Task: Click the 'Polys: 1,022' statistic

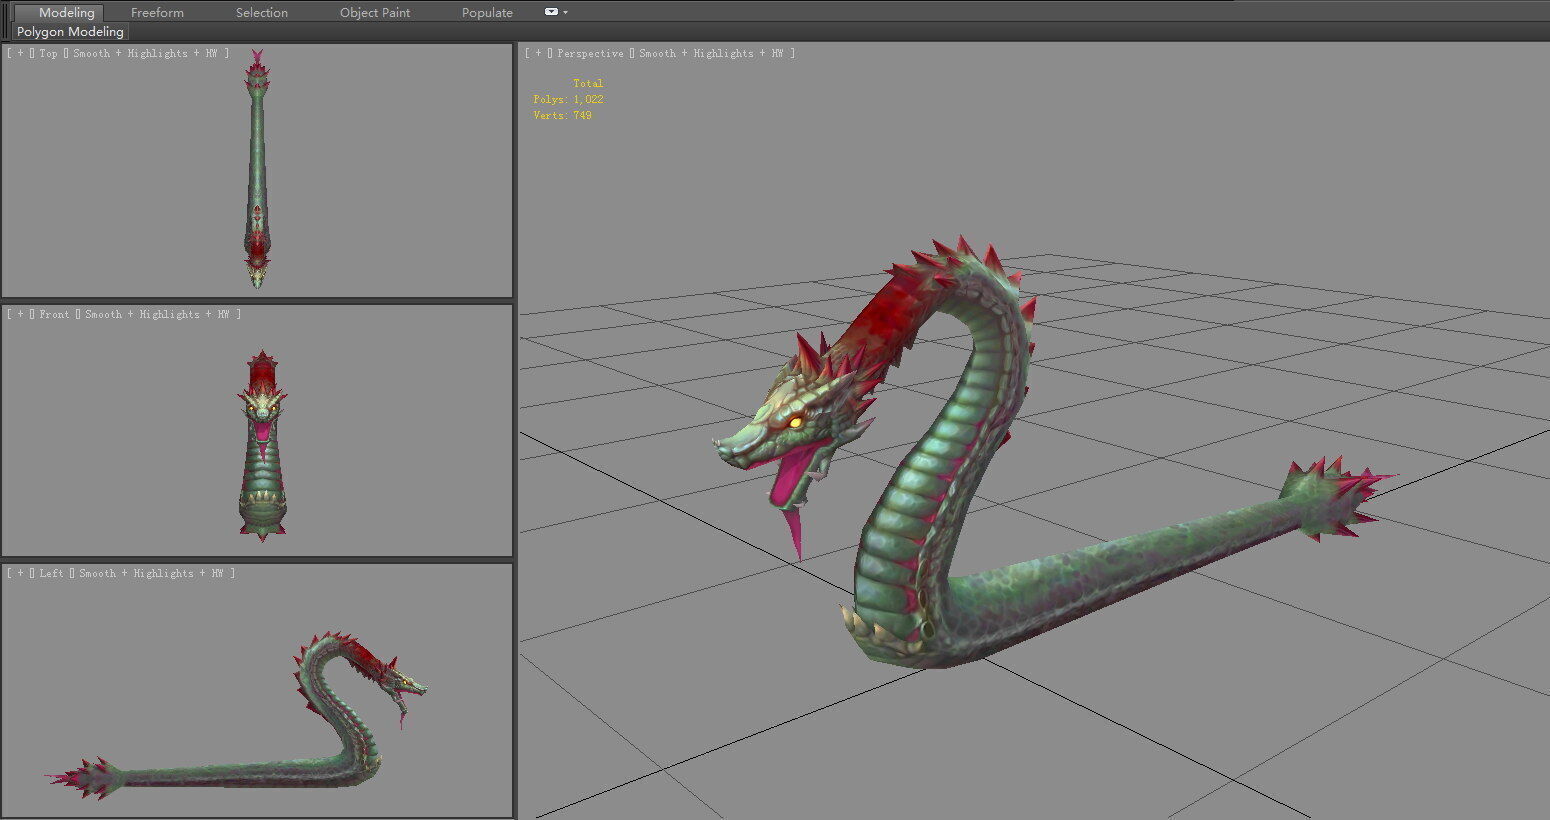Action: click(568, 99)
